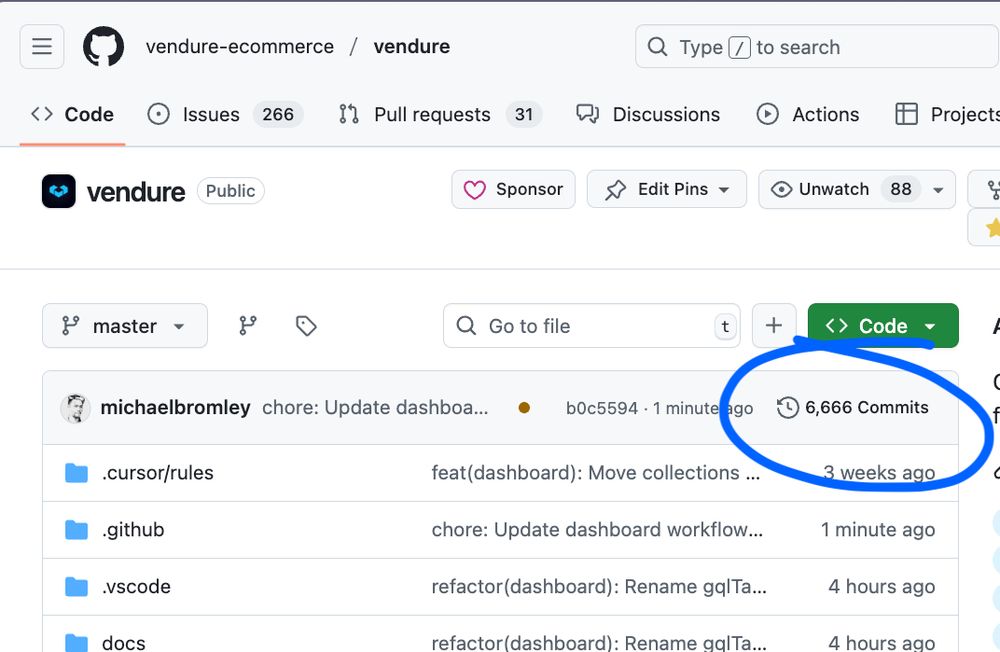The width and height of the screenshot is (1000, 652).
Task: Click the Public visibility label
Action: tap(230, 191)
